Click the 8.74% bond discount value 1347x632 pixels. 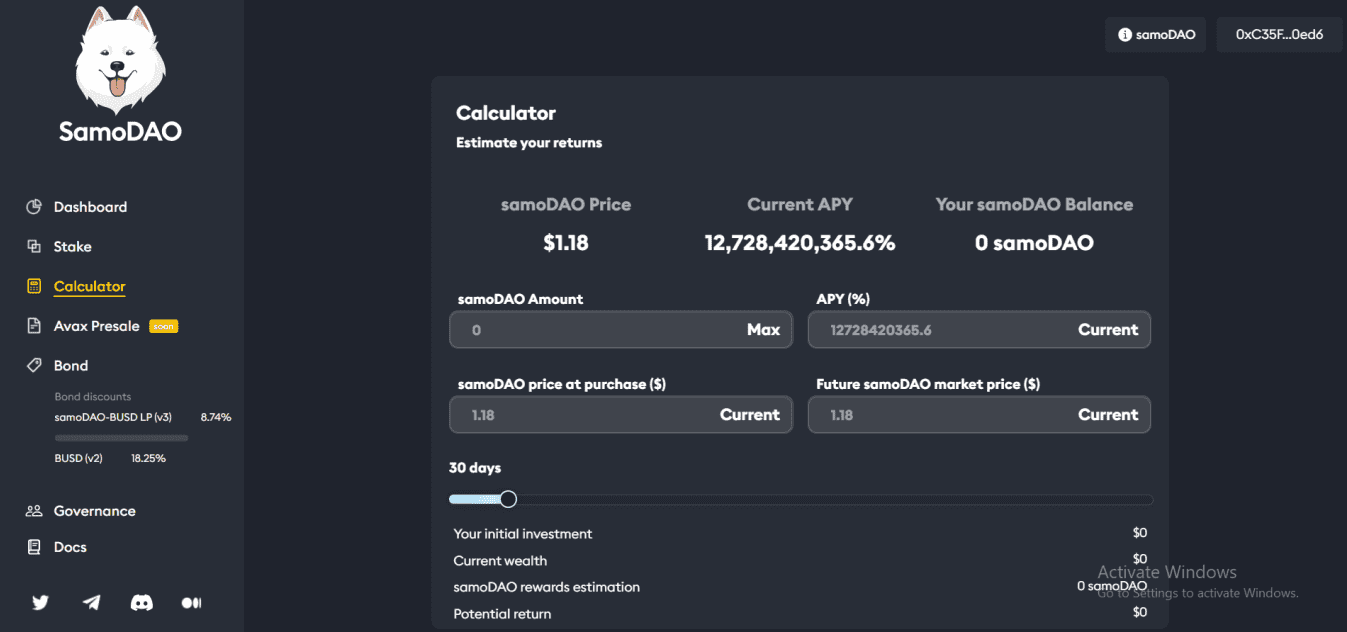(216, 417)
